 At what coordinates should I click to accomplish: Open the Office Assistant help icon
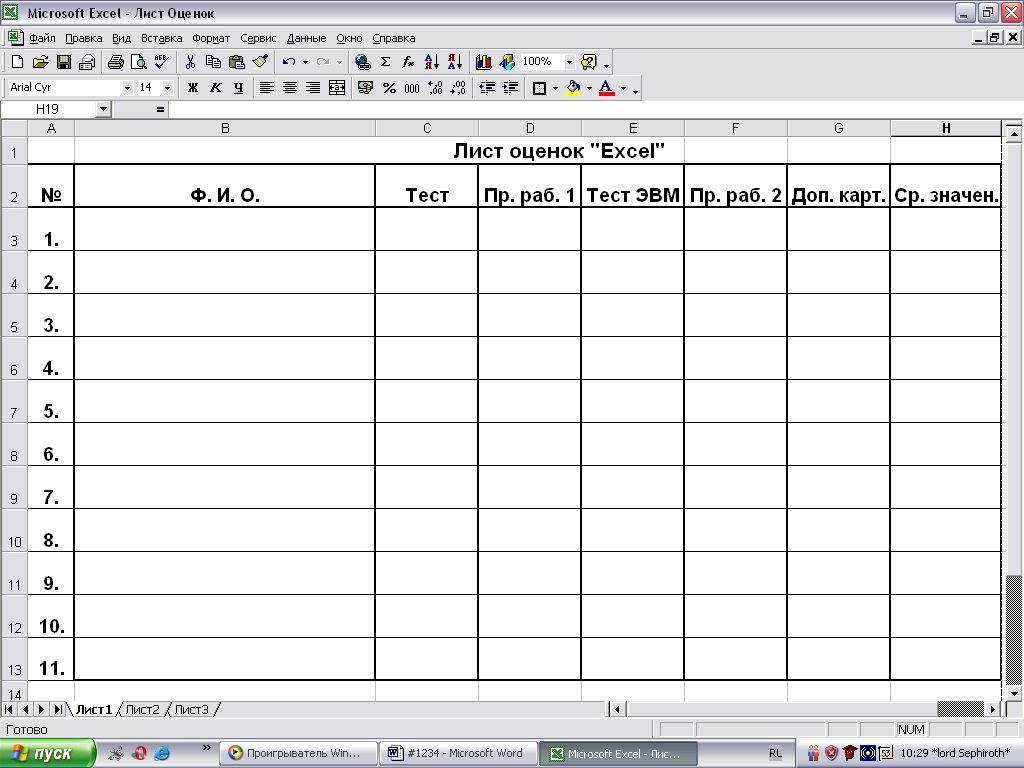pyautogui.click(x=588, y=62)
